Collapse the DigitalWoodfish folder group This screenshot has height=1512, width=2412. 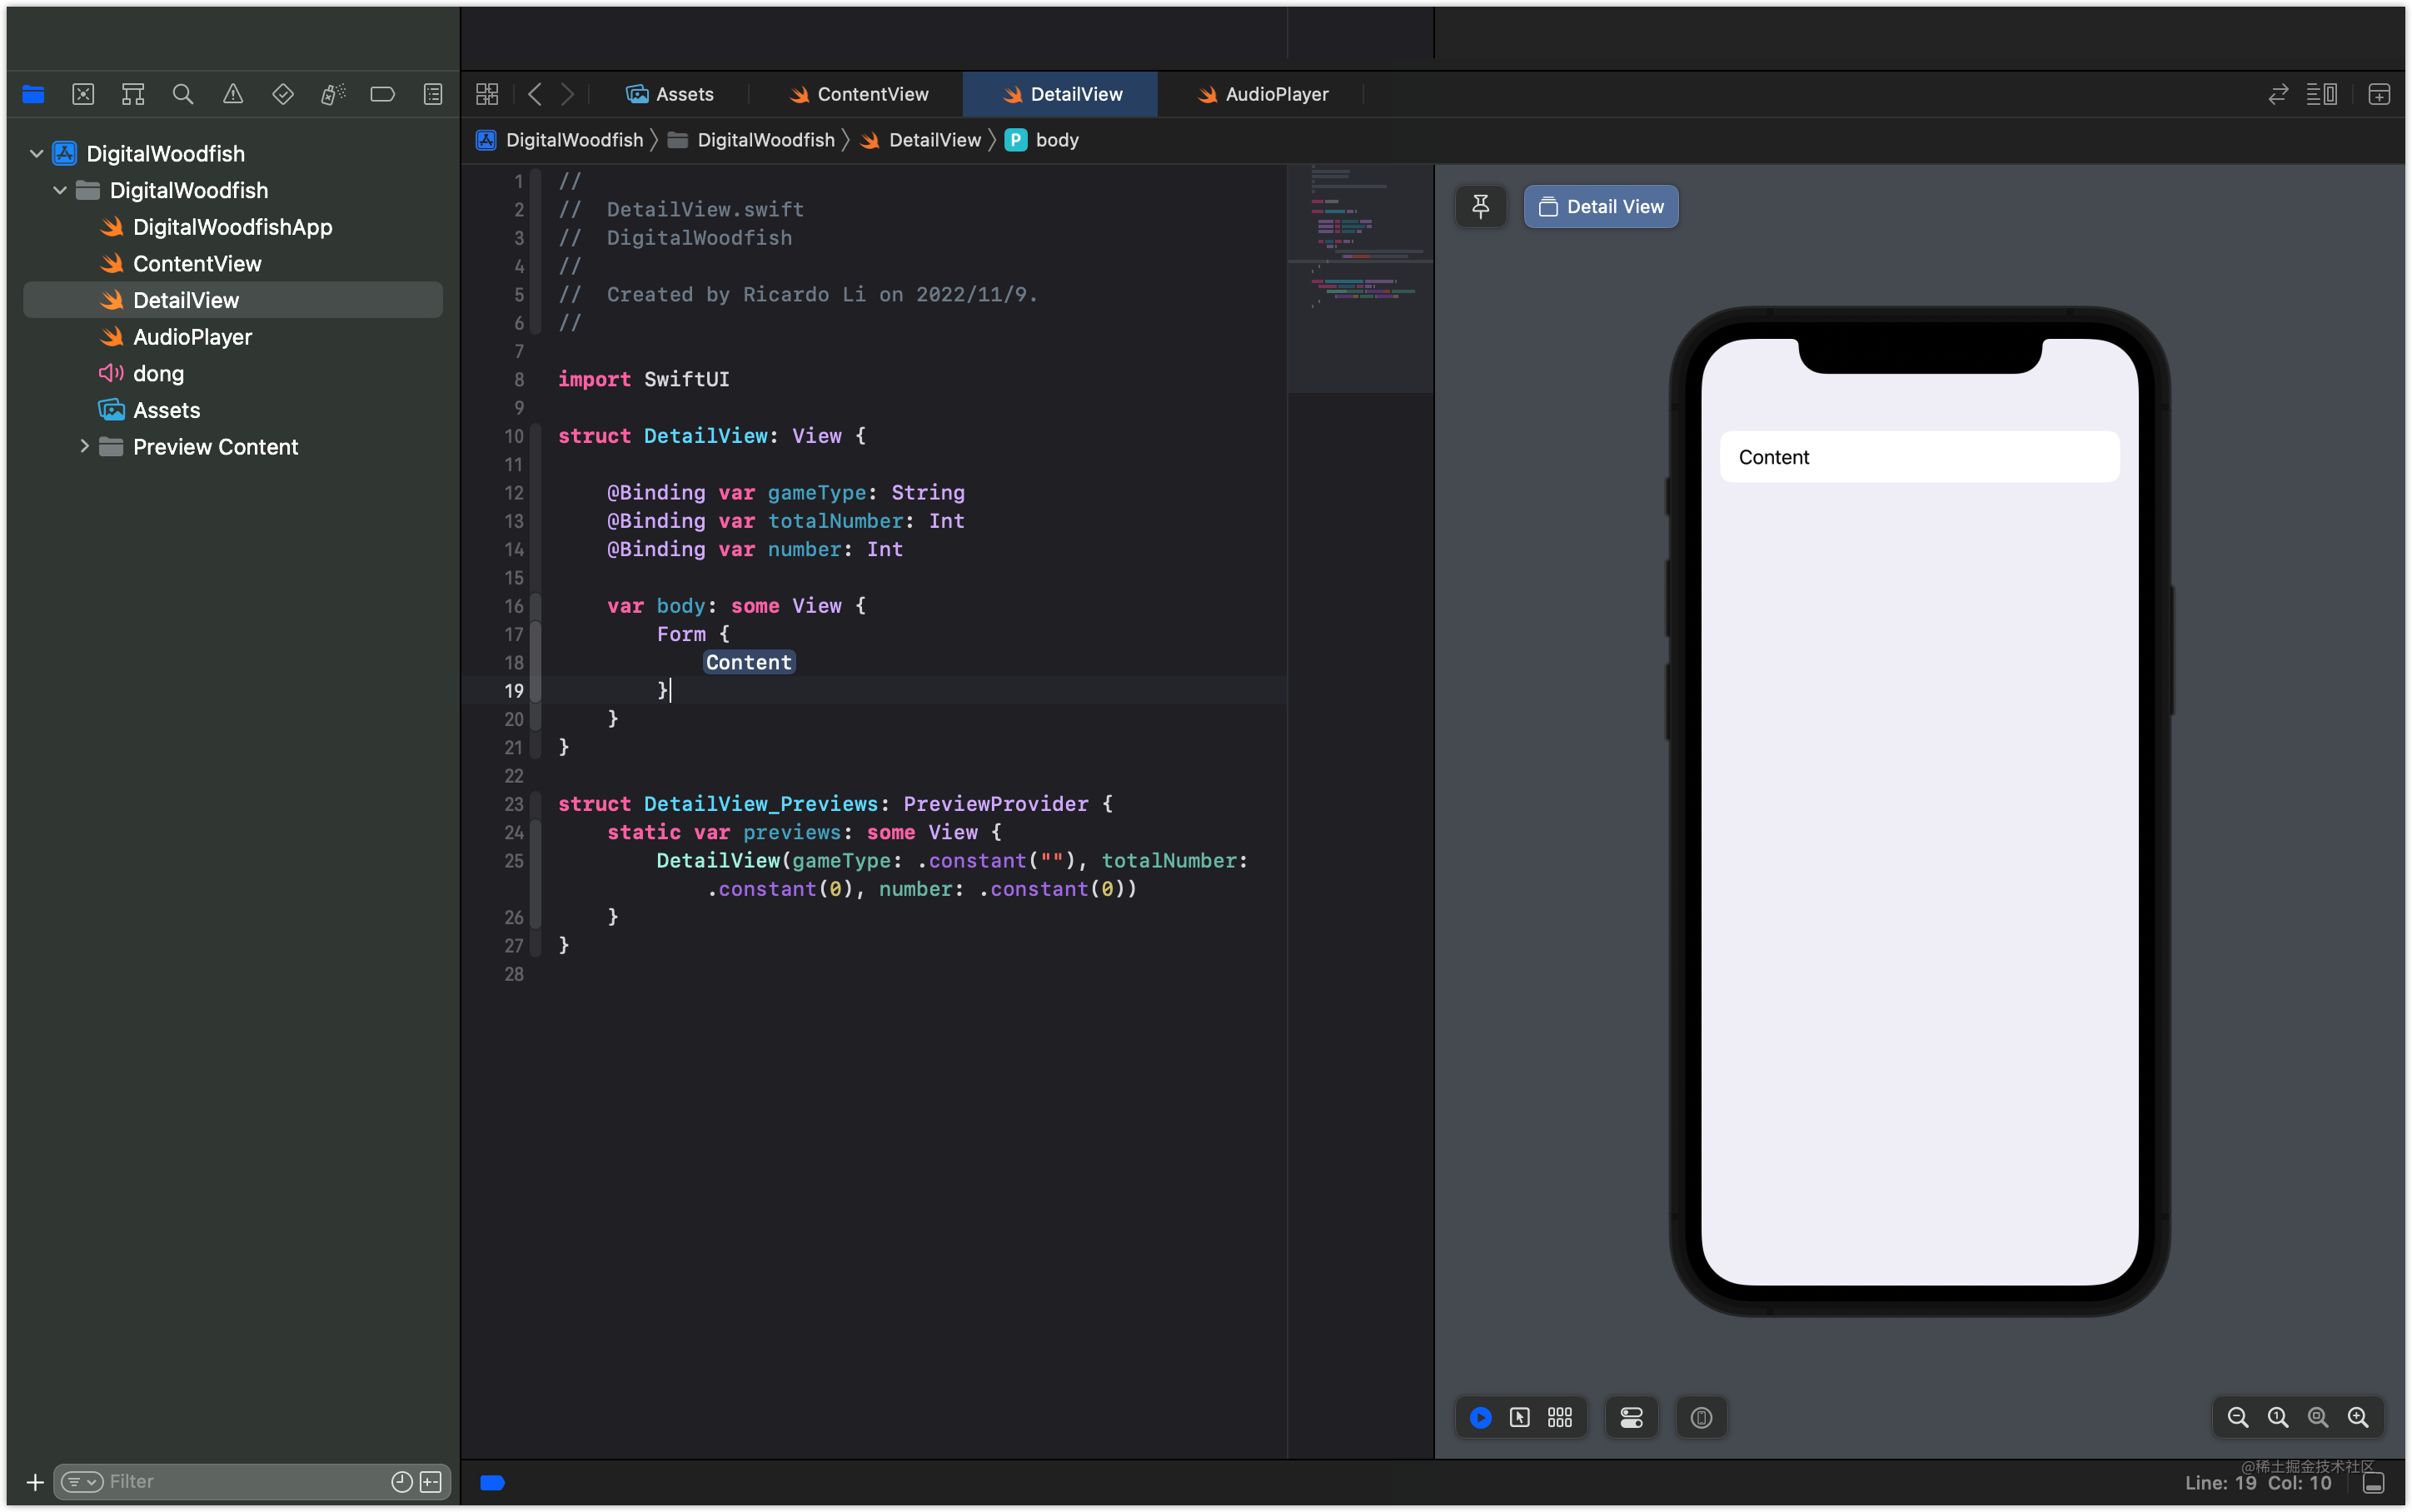coord(60,190)
